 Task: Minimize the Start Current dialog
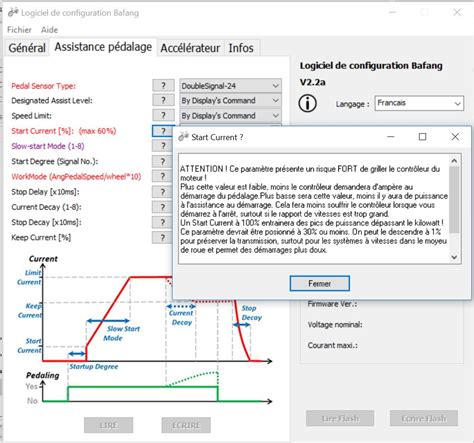391,137
